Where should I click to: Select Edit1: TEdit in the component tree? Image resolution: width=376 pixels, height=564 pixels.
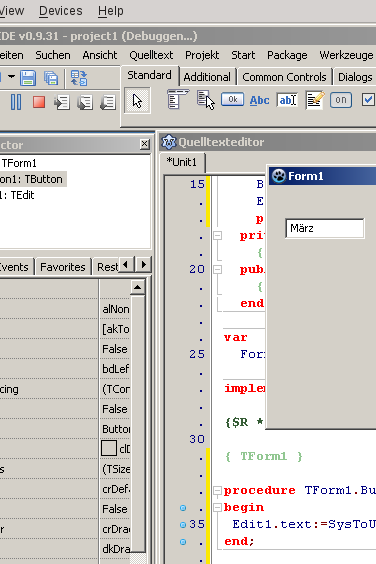(x=17, y=195)
